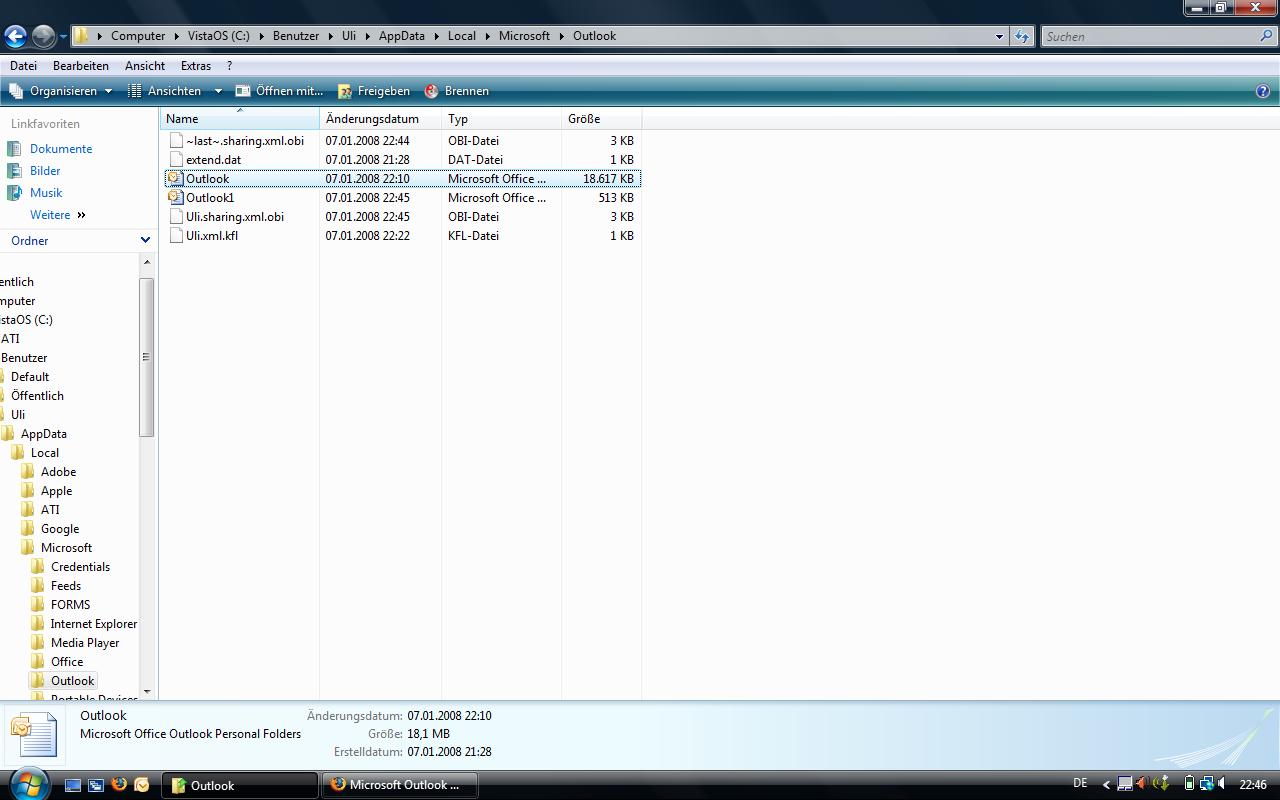Select Adobe folder in tree
This screenshot has height=800, width=1280.
coord(58,472)
